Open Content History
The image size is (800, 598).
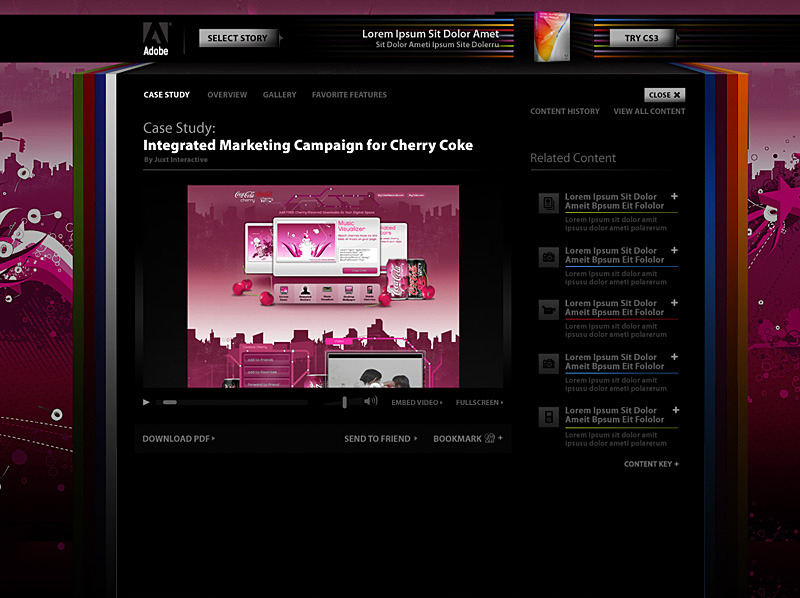click(565, 111)
